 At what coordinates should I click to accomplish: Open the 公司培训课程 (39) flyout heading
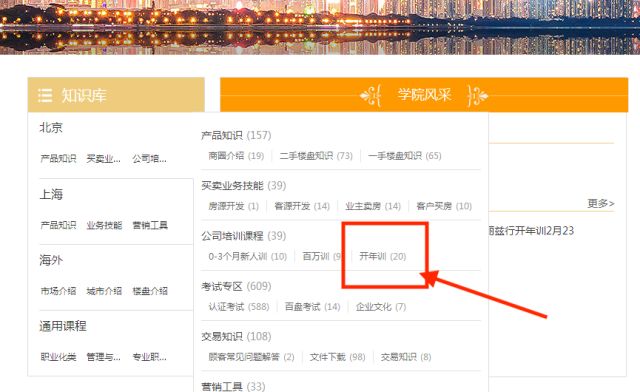pos(244,236)
